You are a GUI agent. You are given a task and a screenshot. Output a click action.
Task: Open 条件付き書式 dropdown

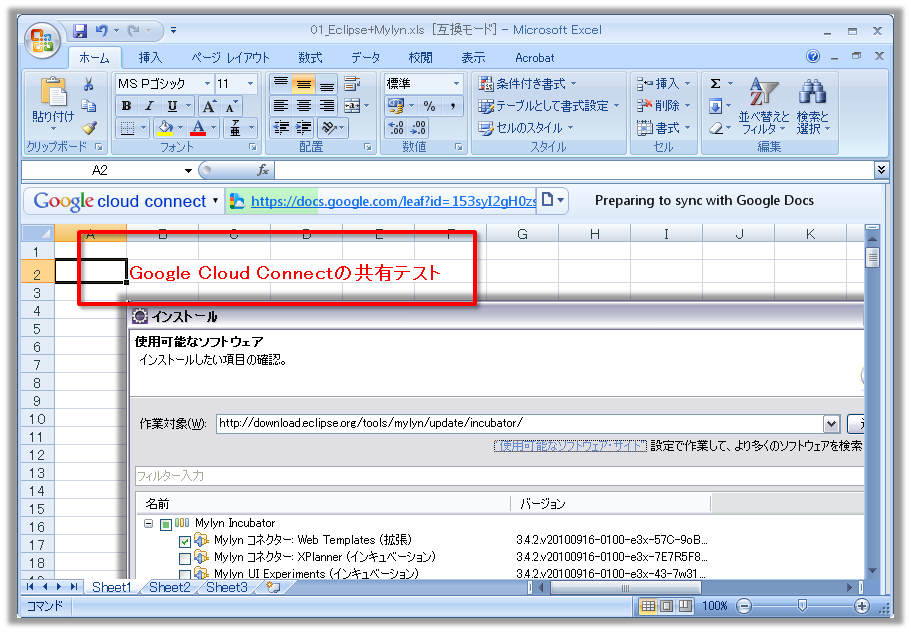527,84
